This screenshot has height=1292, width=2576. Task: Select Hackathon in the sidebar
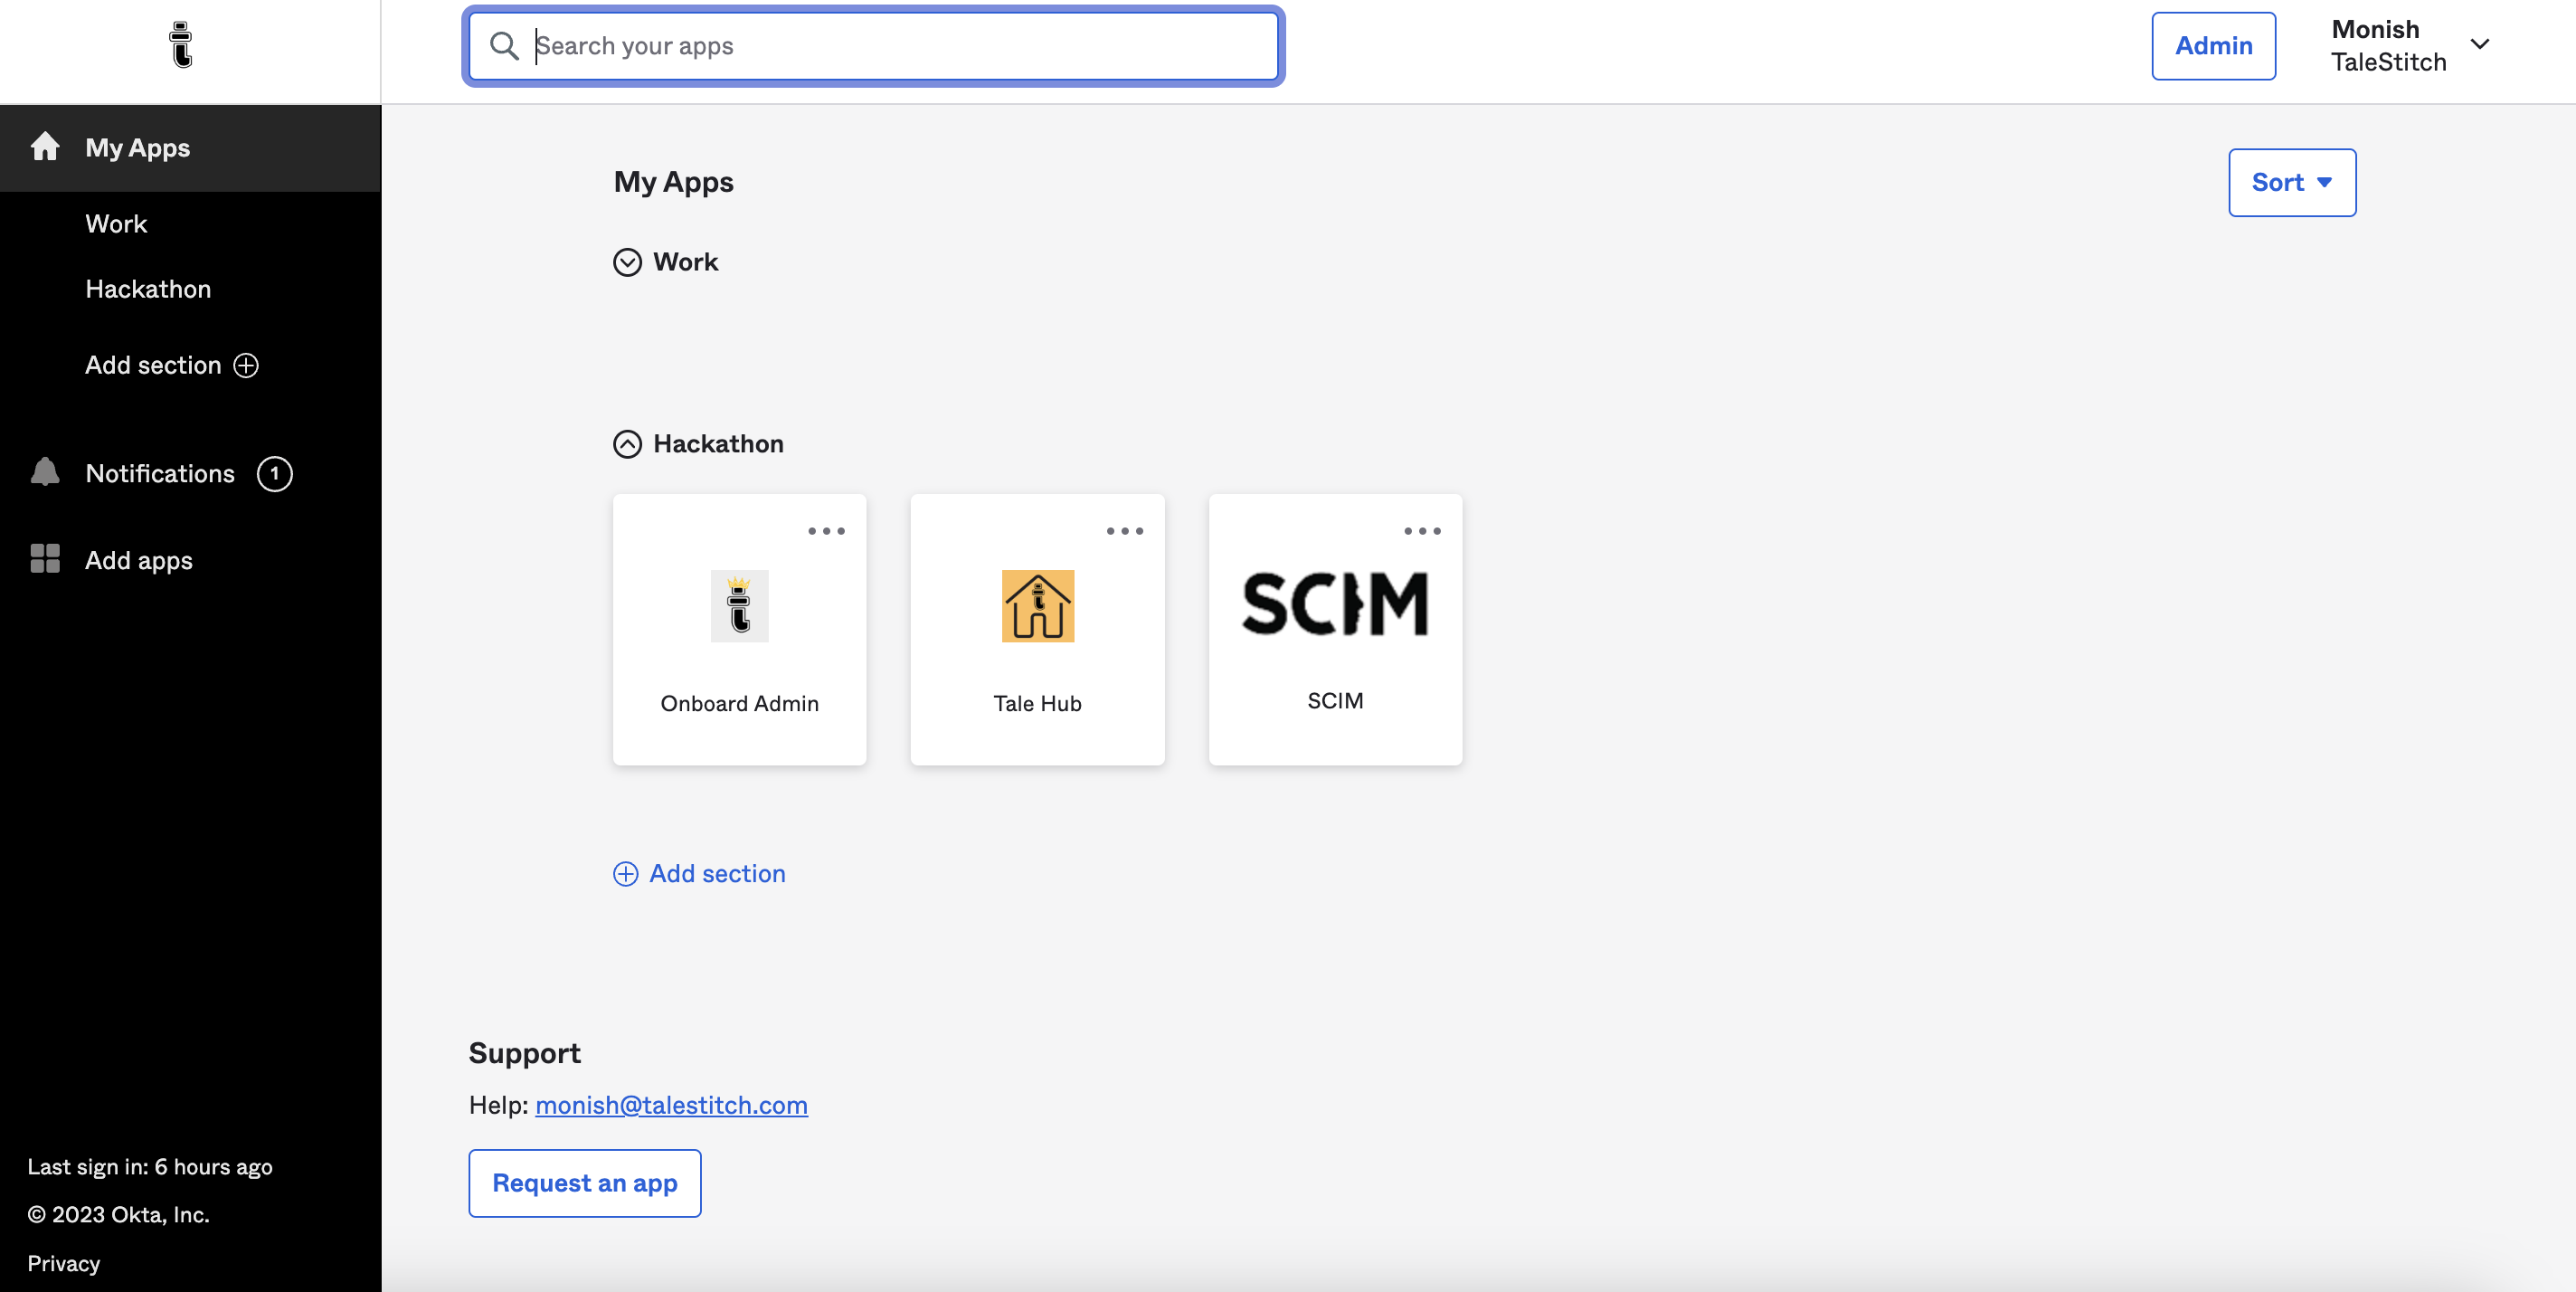[x=148, y=289]
